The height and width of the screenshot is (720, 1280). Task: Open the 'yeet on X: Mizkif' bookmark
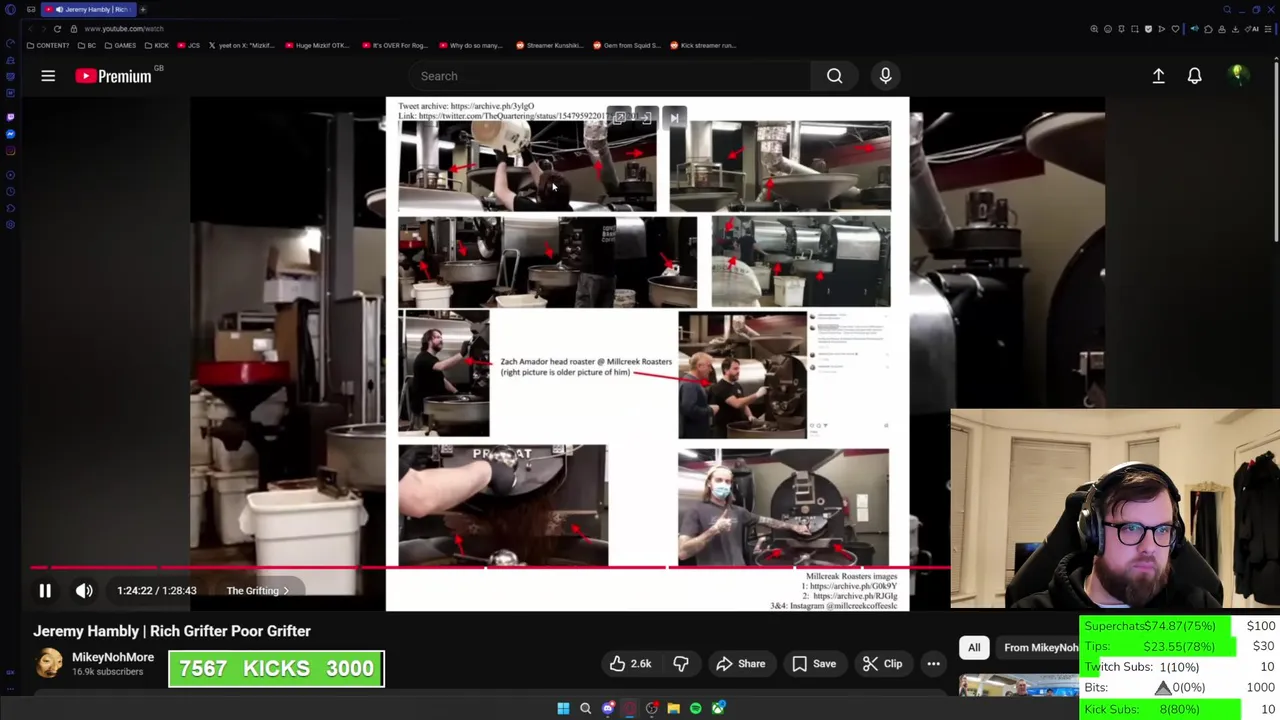click(243, 45)
